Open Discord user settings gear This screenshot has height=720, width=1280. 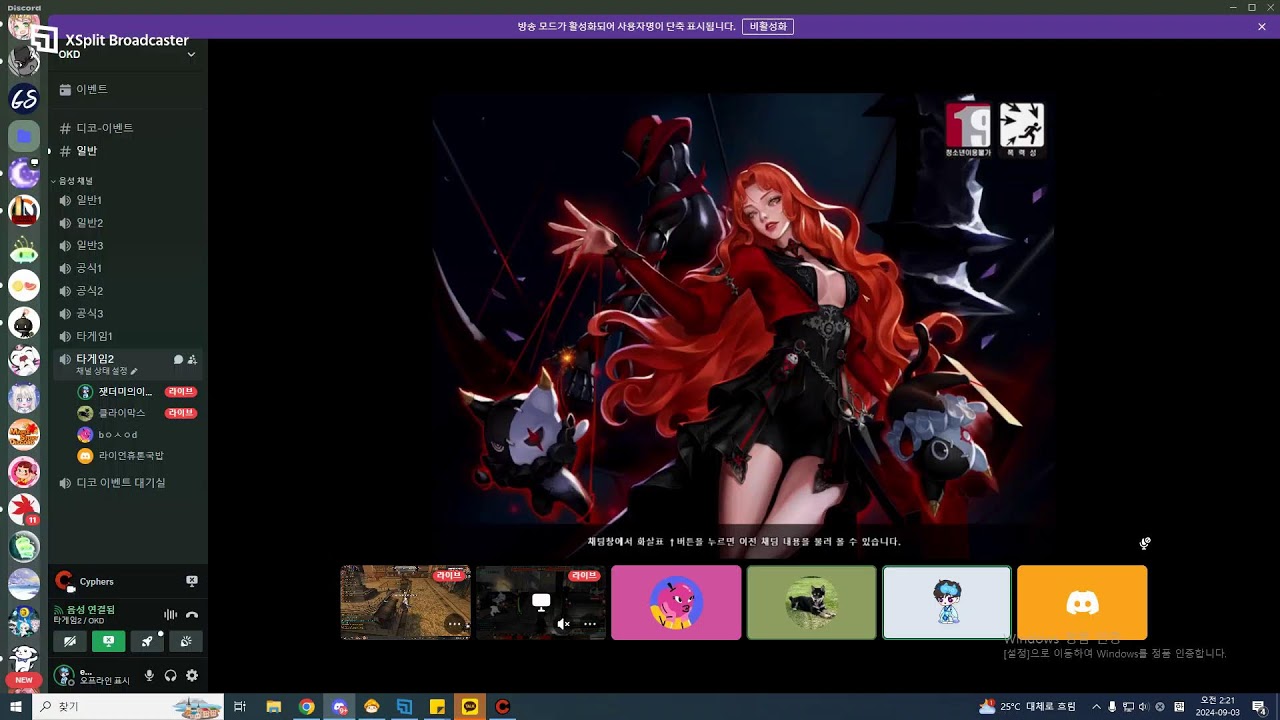[192, 676]
